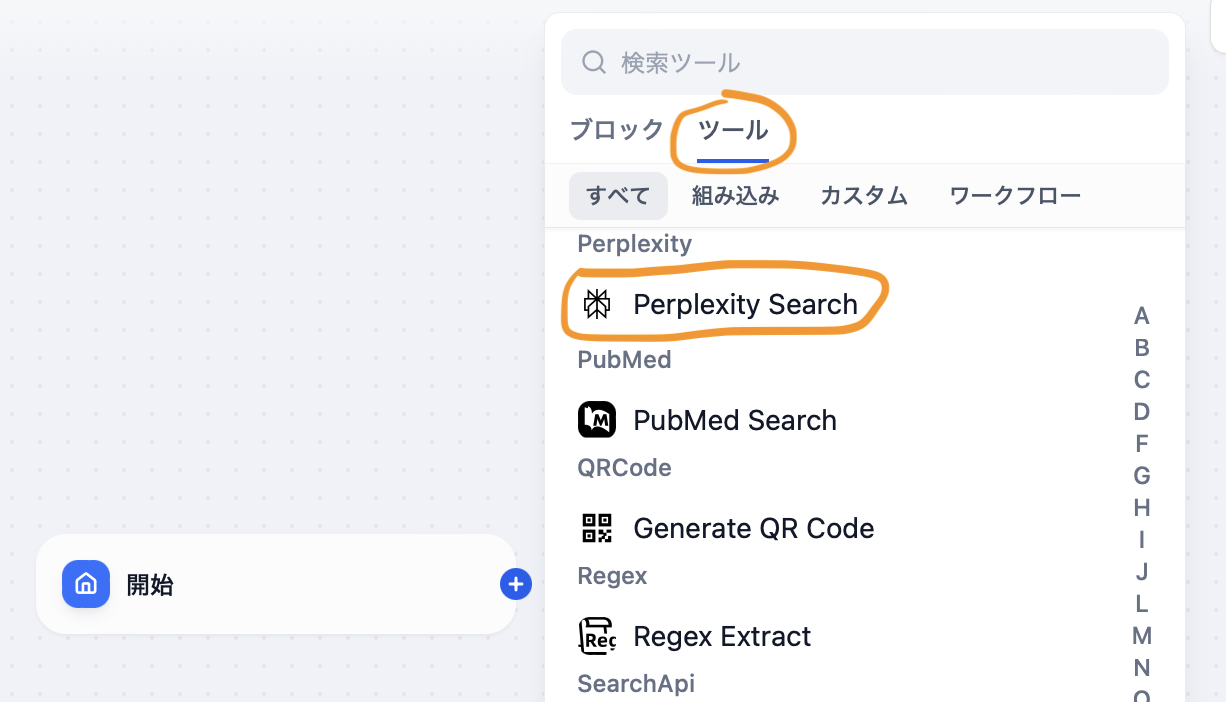Click the SearchApi section heading
This screenshot has height=702, width=1226.
[636, 684]
